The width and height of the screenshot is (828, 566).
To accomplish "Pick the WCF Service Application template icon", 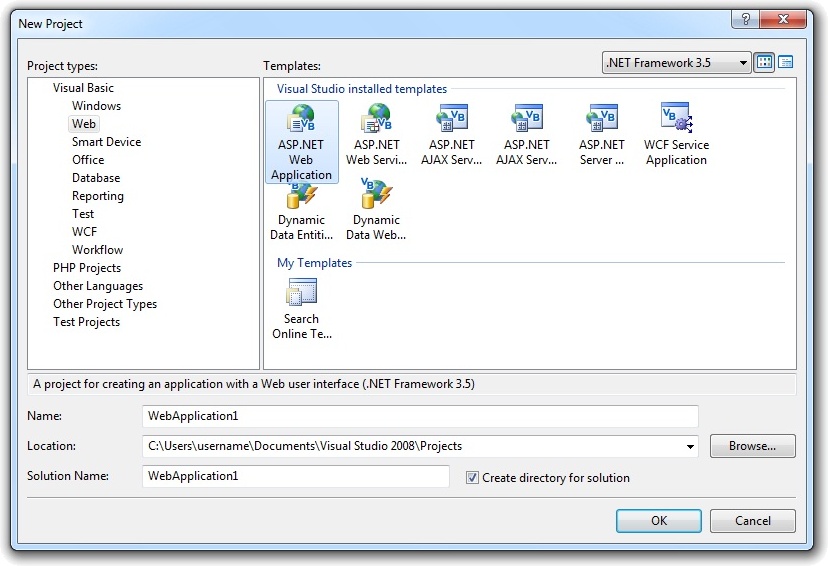I will click(676, 117).
